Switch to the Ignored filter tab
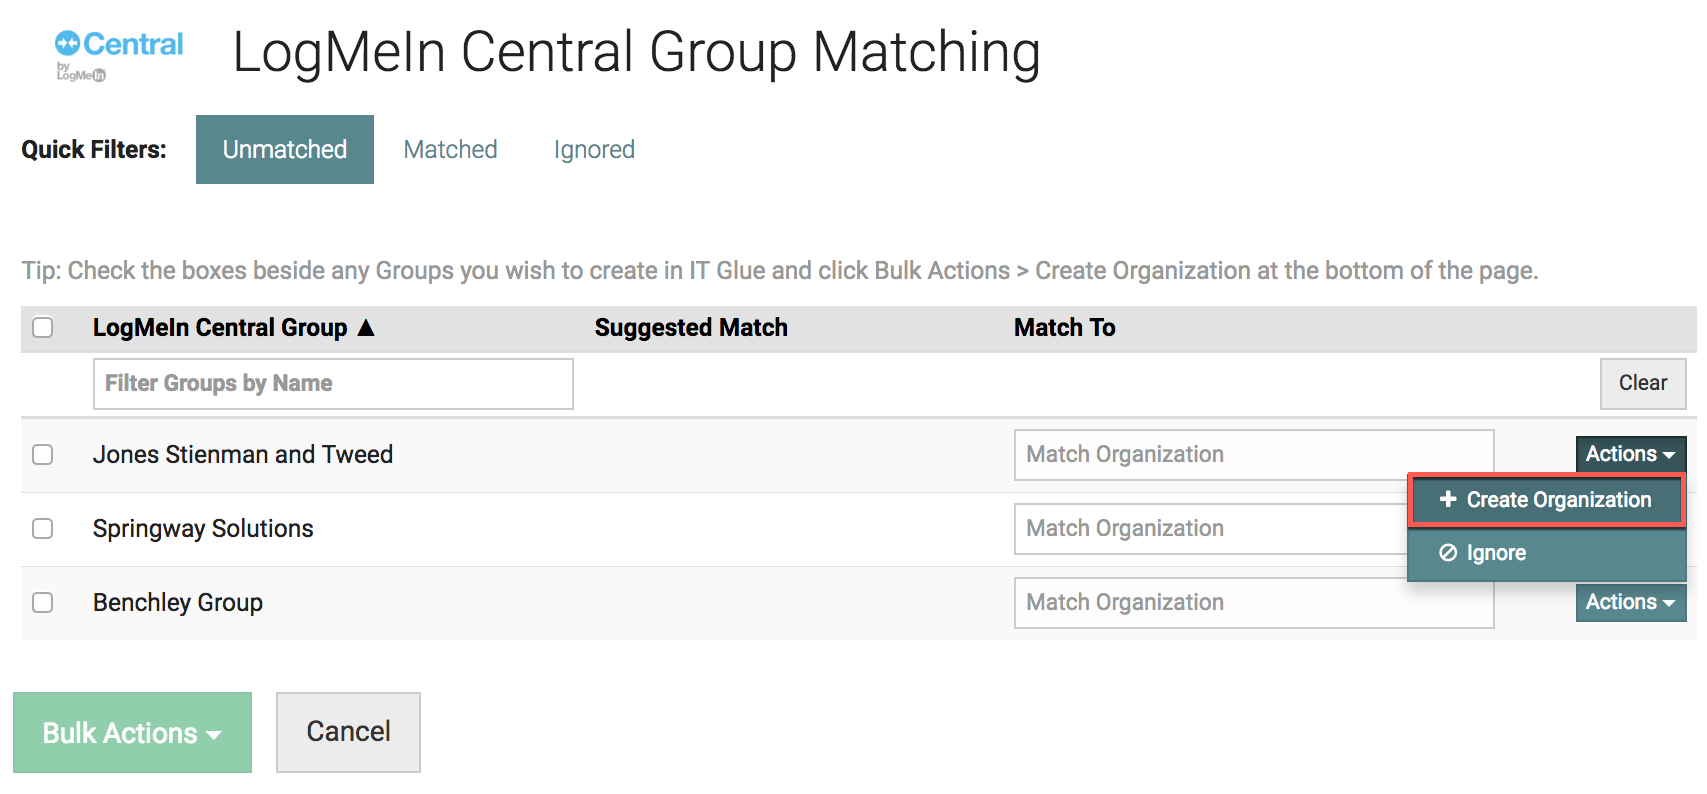1707x794 pixels. (594, 149)
